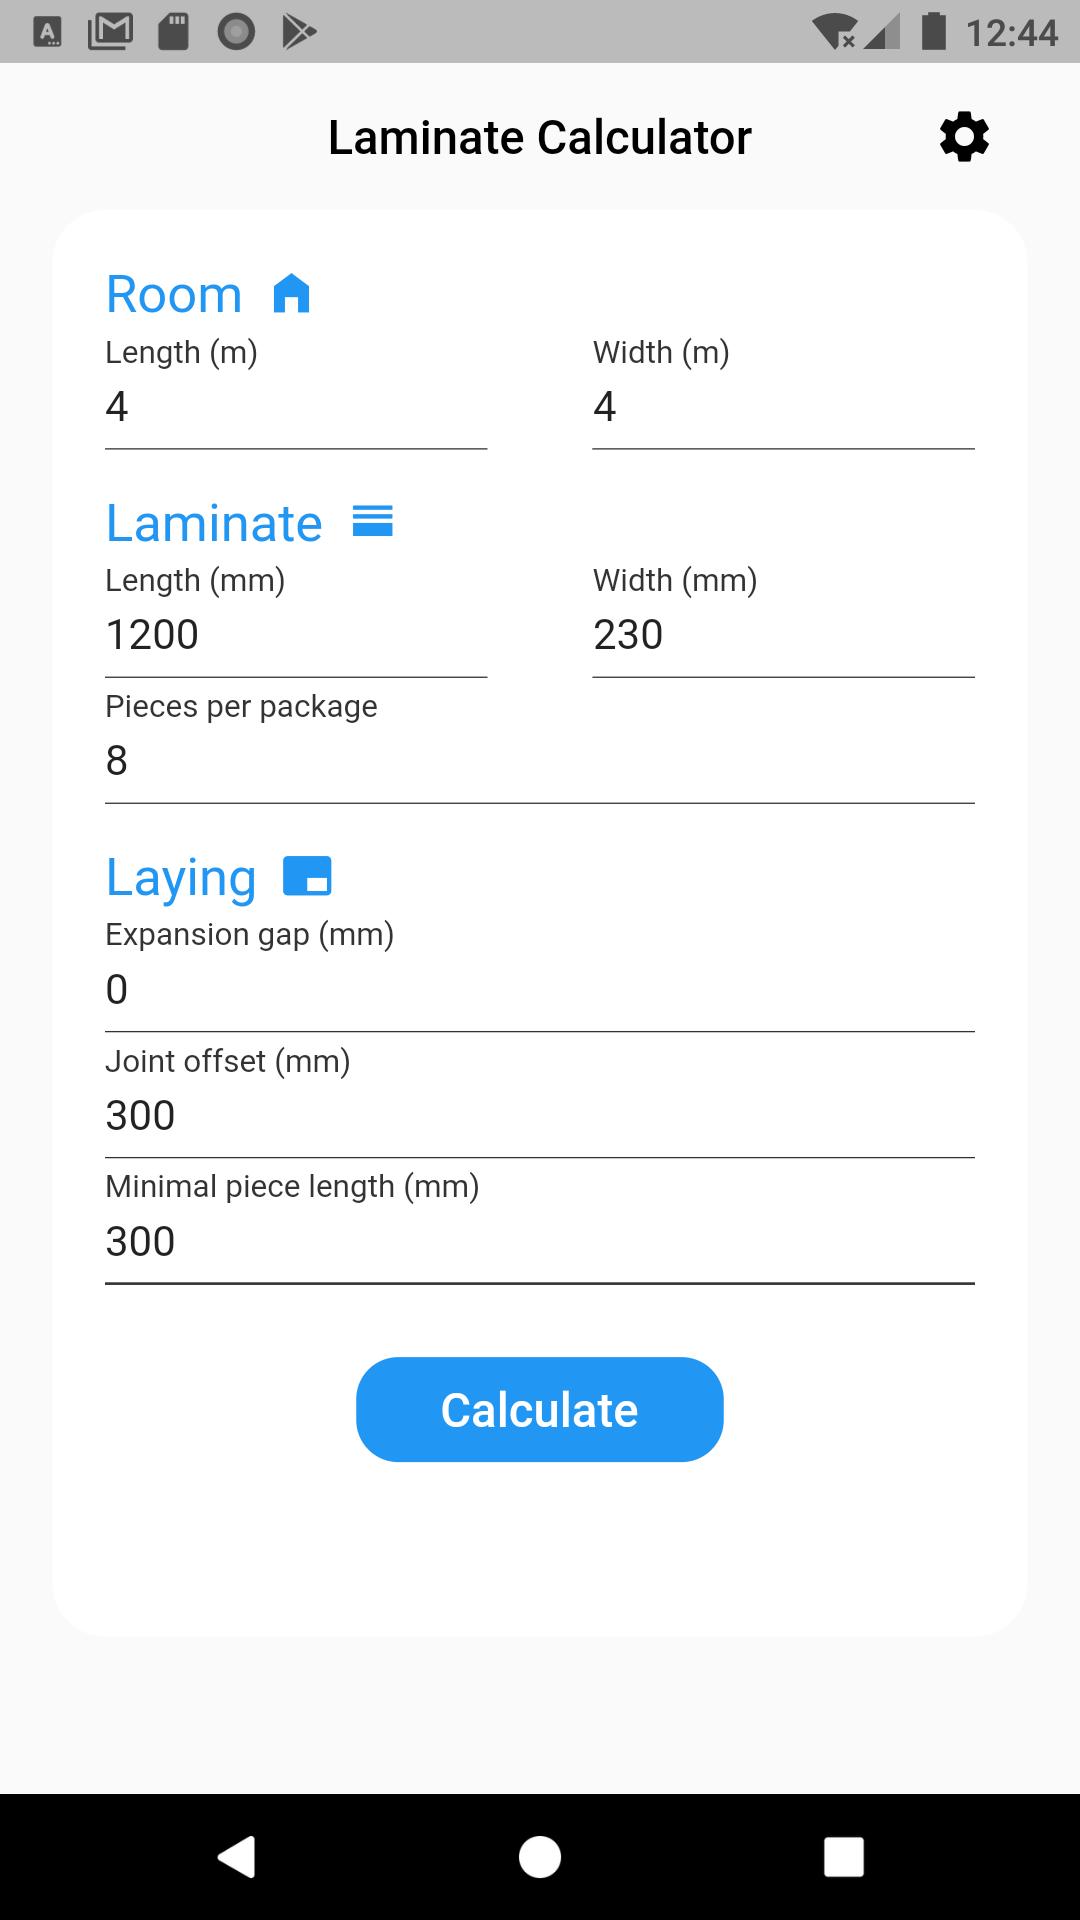Edit the Laminate Length (mm) field

pyautogui.click(x=296, y=620)
